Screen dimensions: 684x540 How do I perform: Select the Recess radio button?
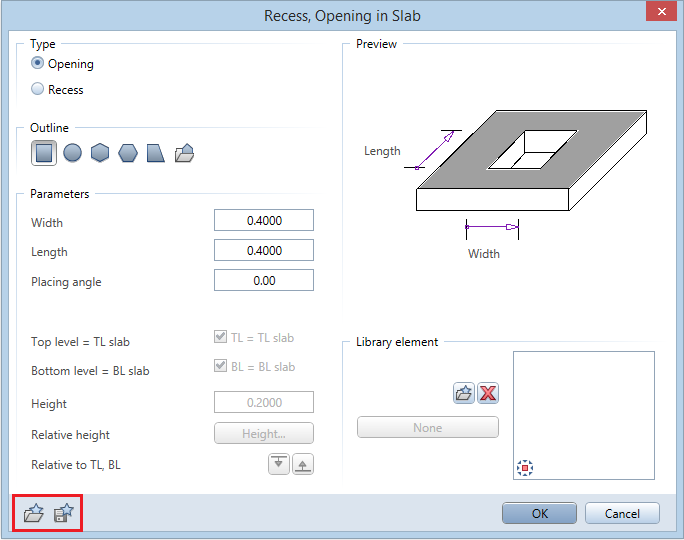click(38, 89)
